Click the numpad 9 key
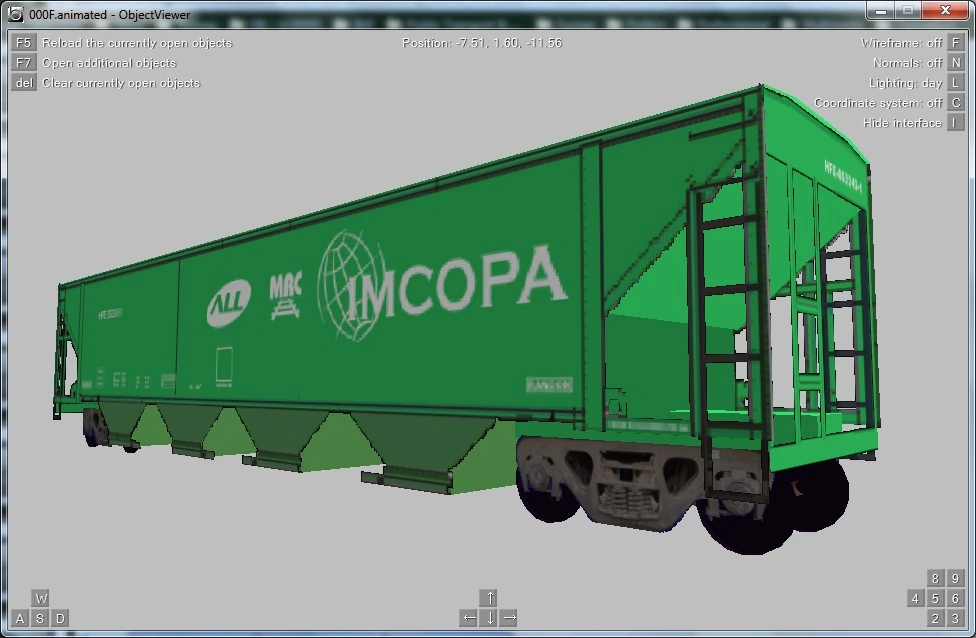The height and width of the screenshot is (638, 976). click(x=955, y=578)
